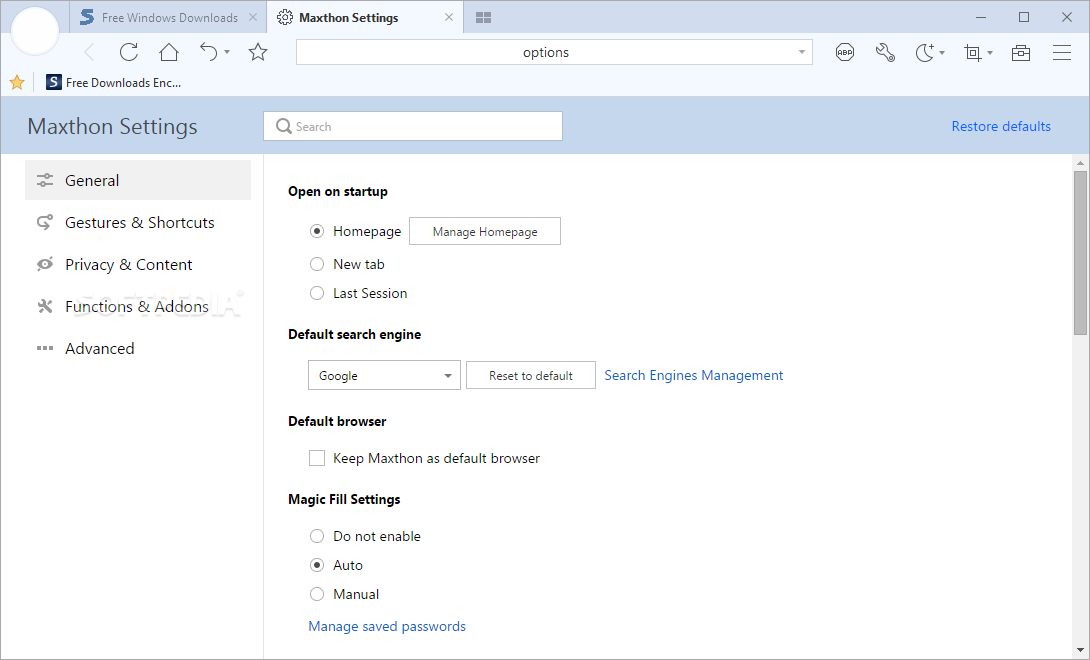Select the New tab startup option
This screenshot has width=1090, height=660.
[317, 264]
